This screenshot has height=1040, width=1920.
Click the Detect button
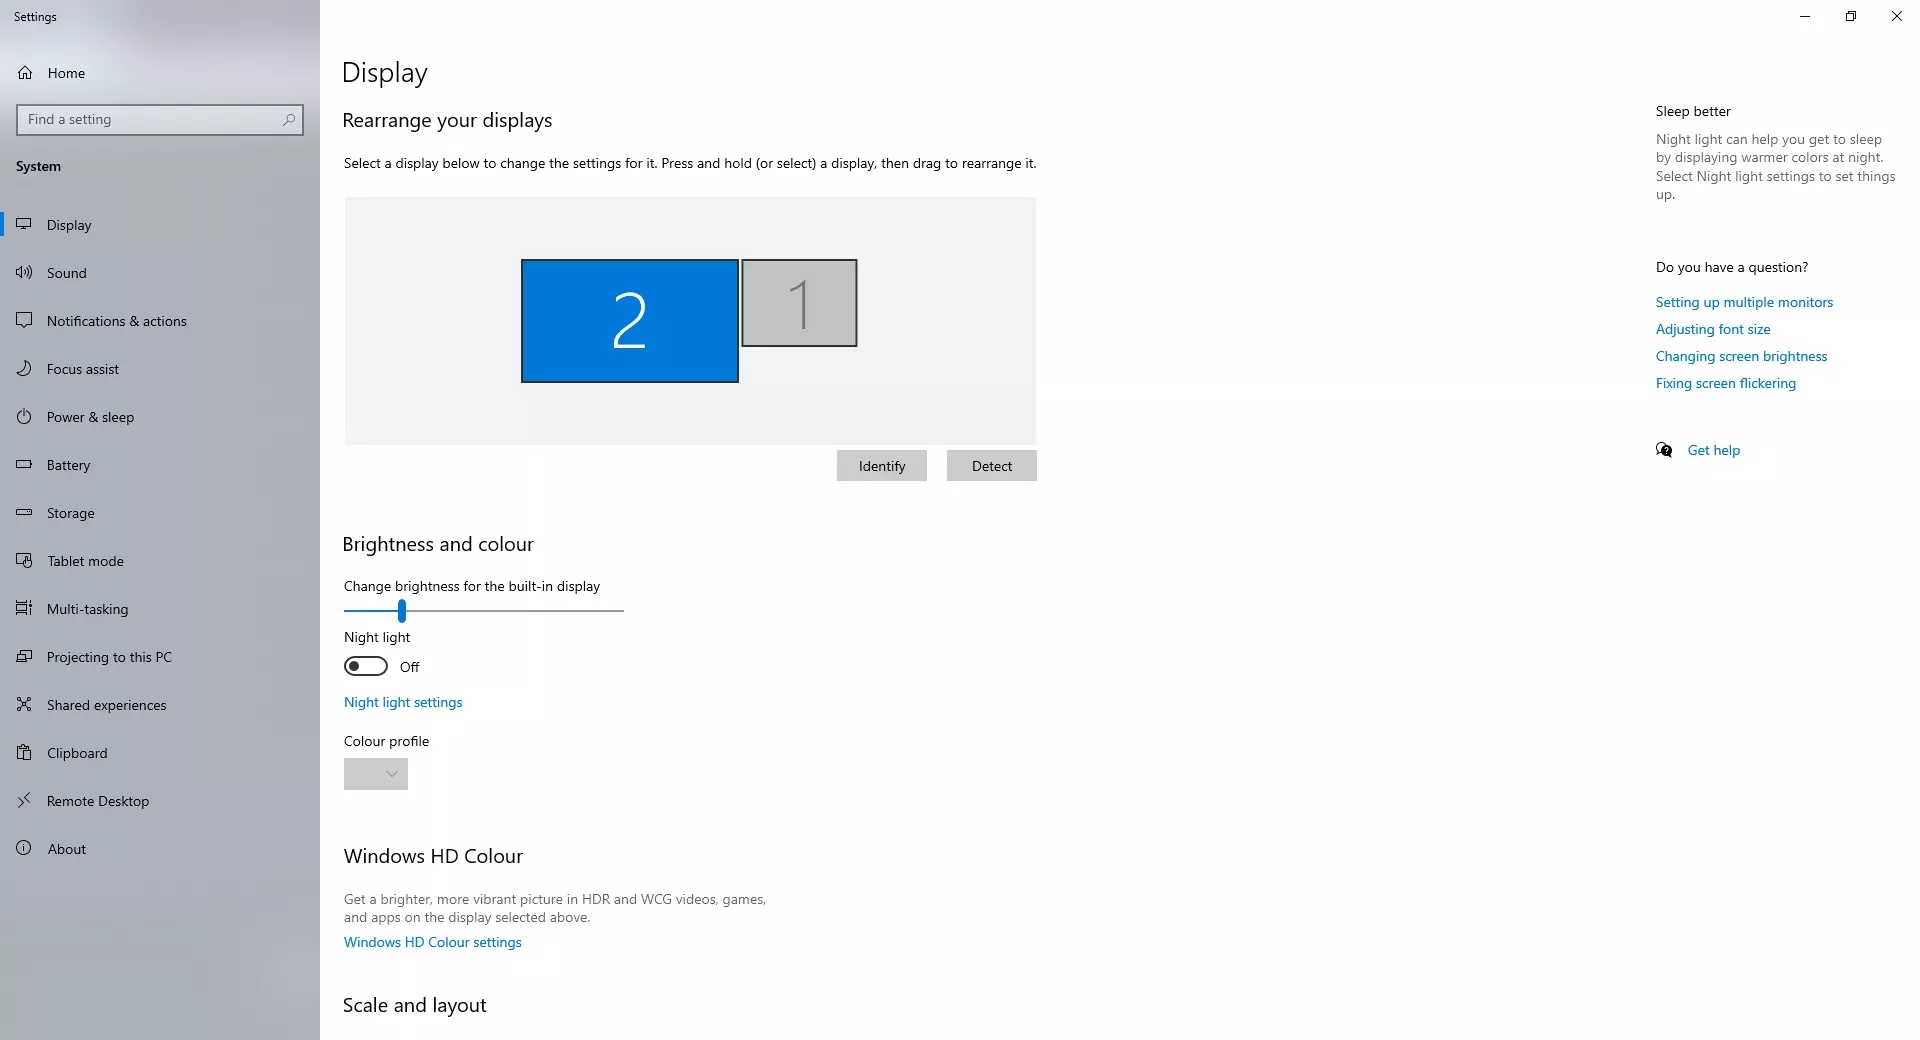(992, 466)
